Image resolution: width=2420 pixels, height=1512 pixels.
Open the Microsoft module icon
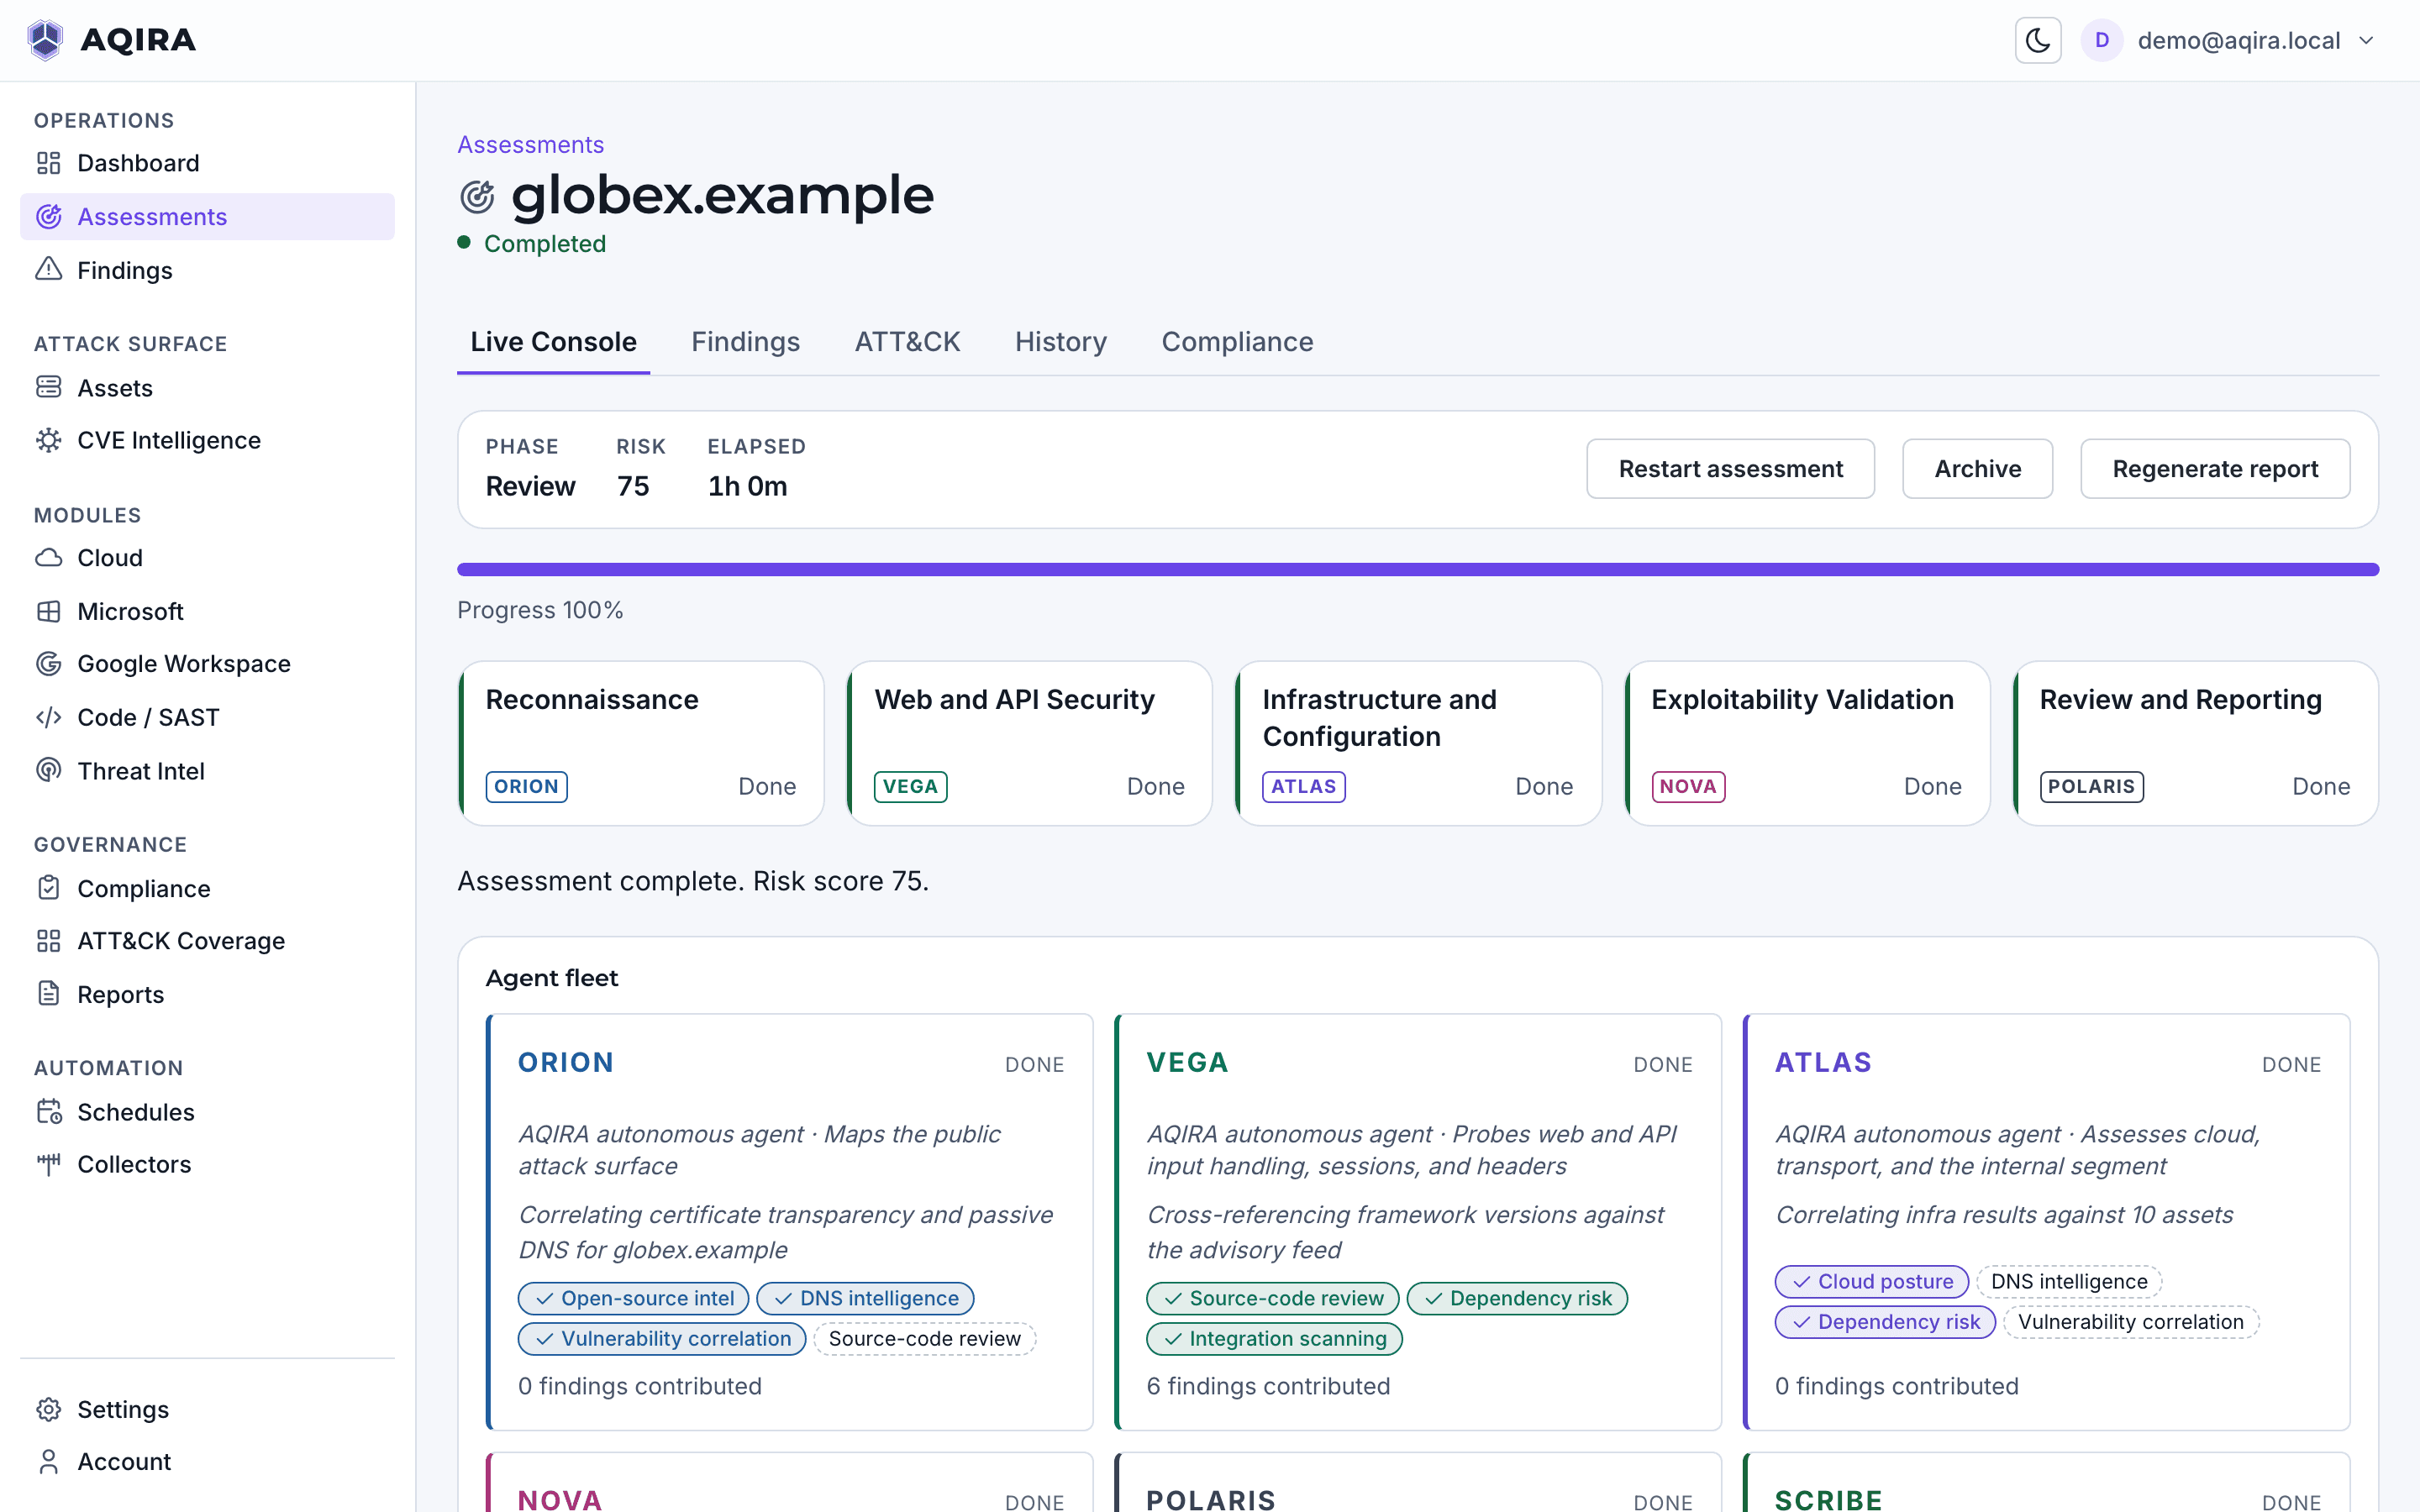coord(49,611)
